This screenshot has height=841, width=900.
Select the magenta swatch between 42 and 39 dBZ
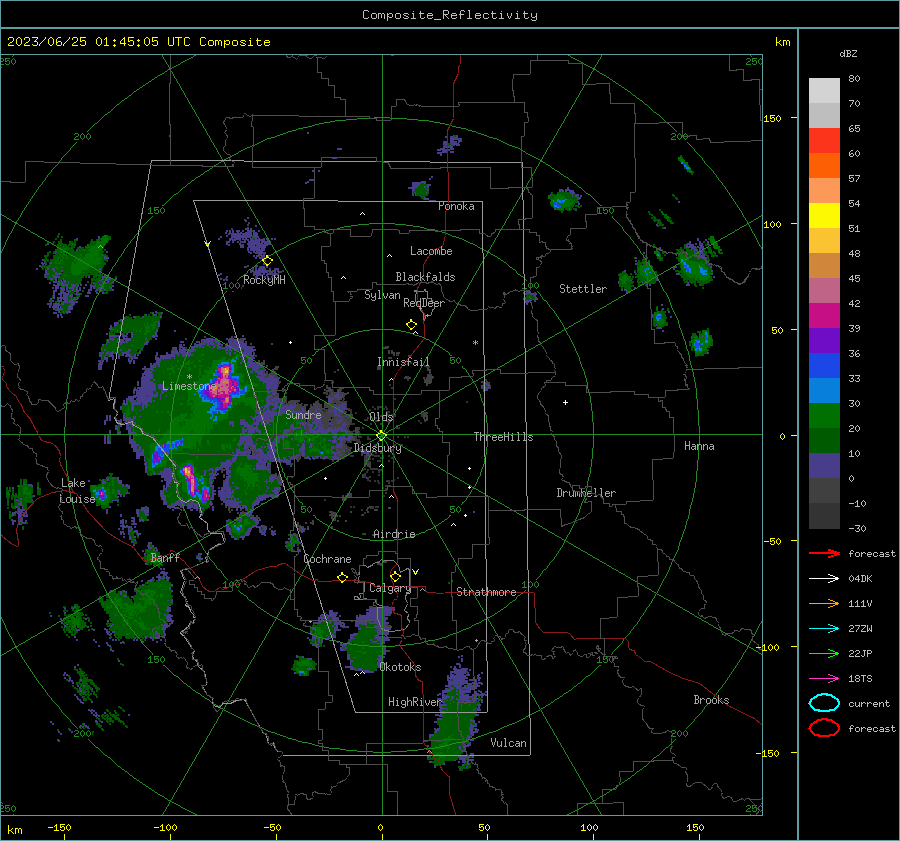tap(824, 316)
